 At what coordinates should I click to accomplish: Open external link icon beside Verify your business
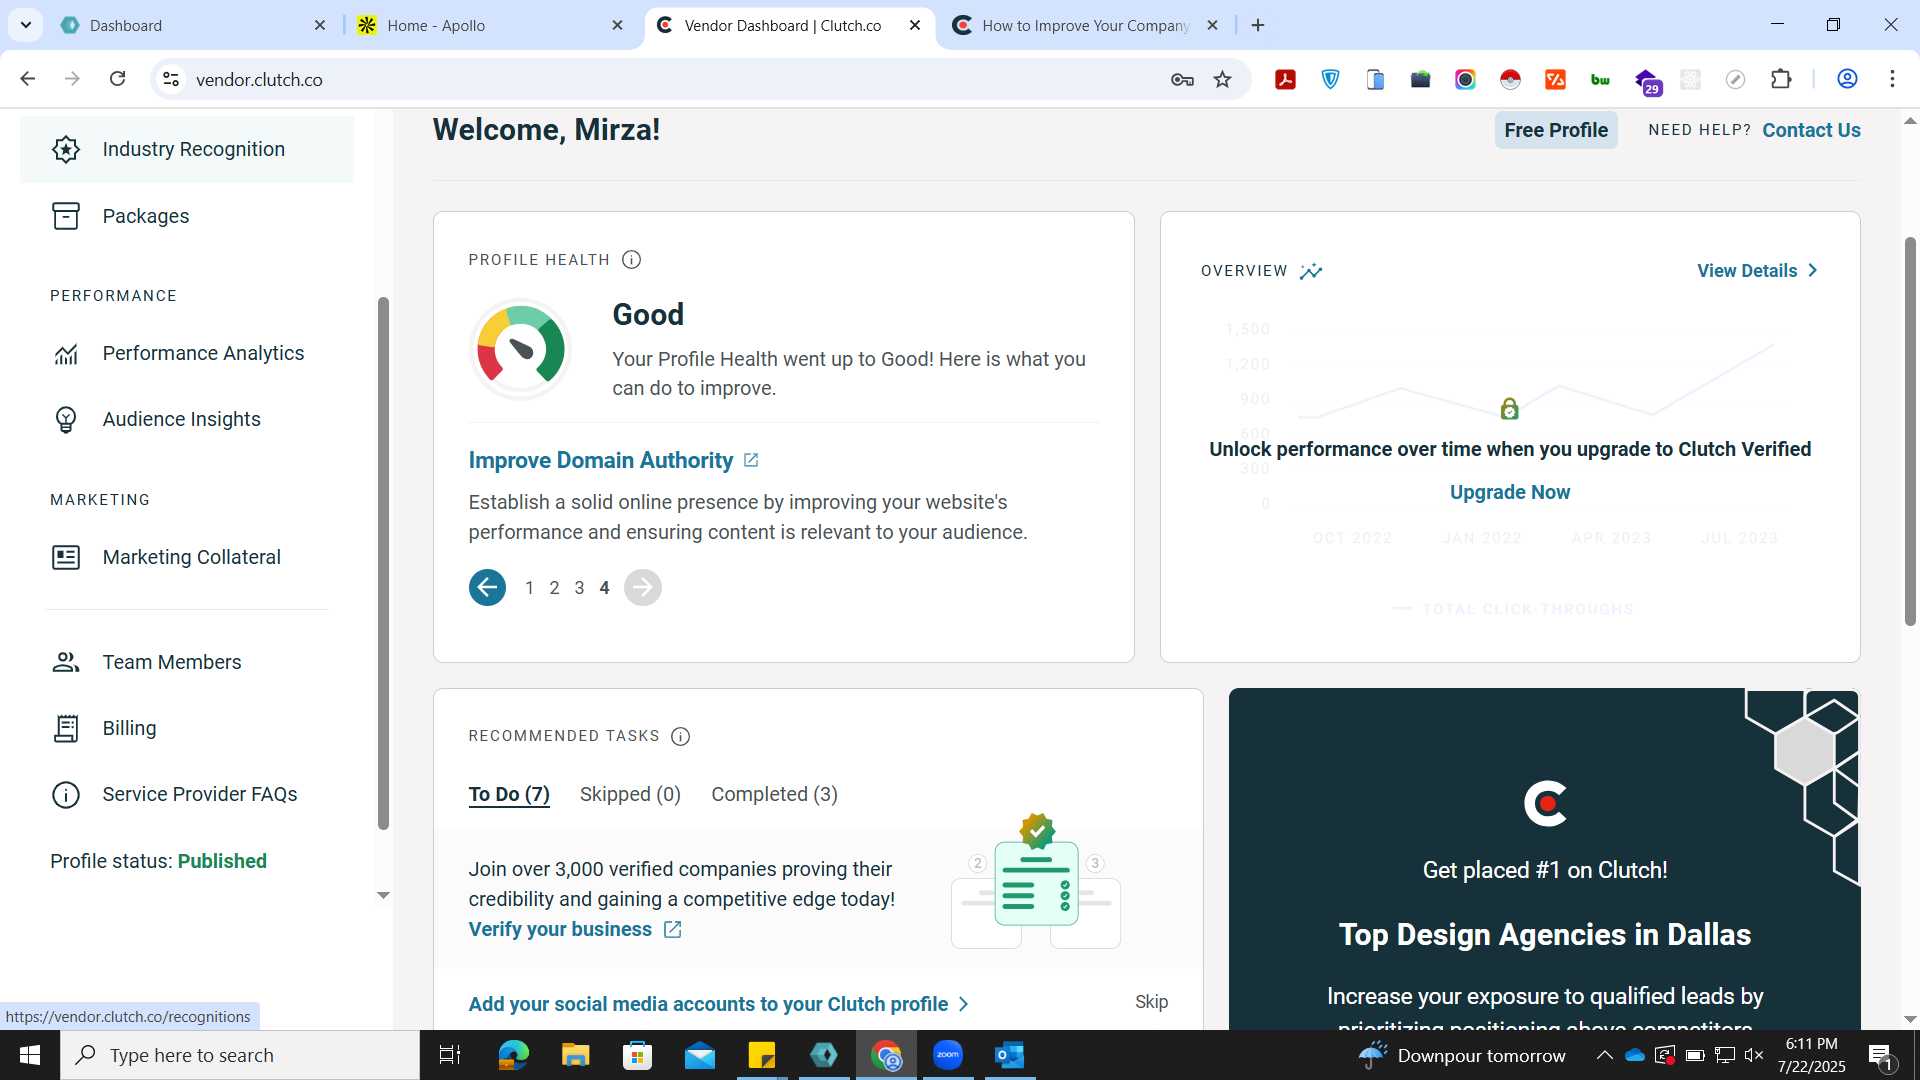673,930
